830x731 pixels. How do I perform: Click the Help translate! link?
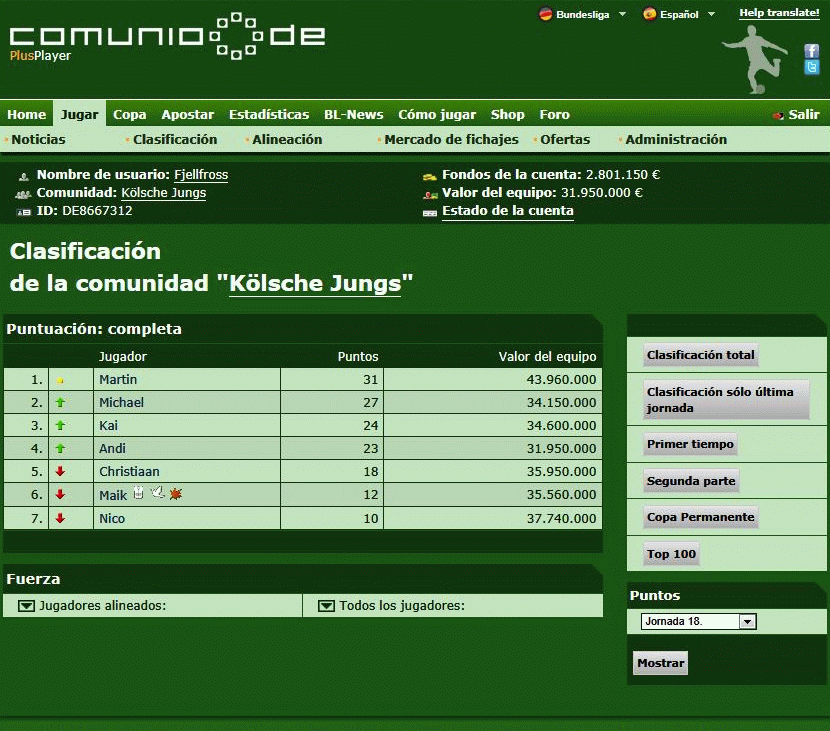pos(779,13)
